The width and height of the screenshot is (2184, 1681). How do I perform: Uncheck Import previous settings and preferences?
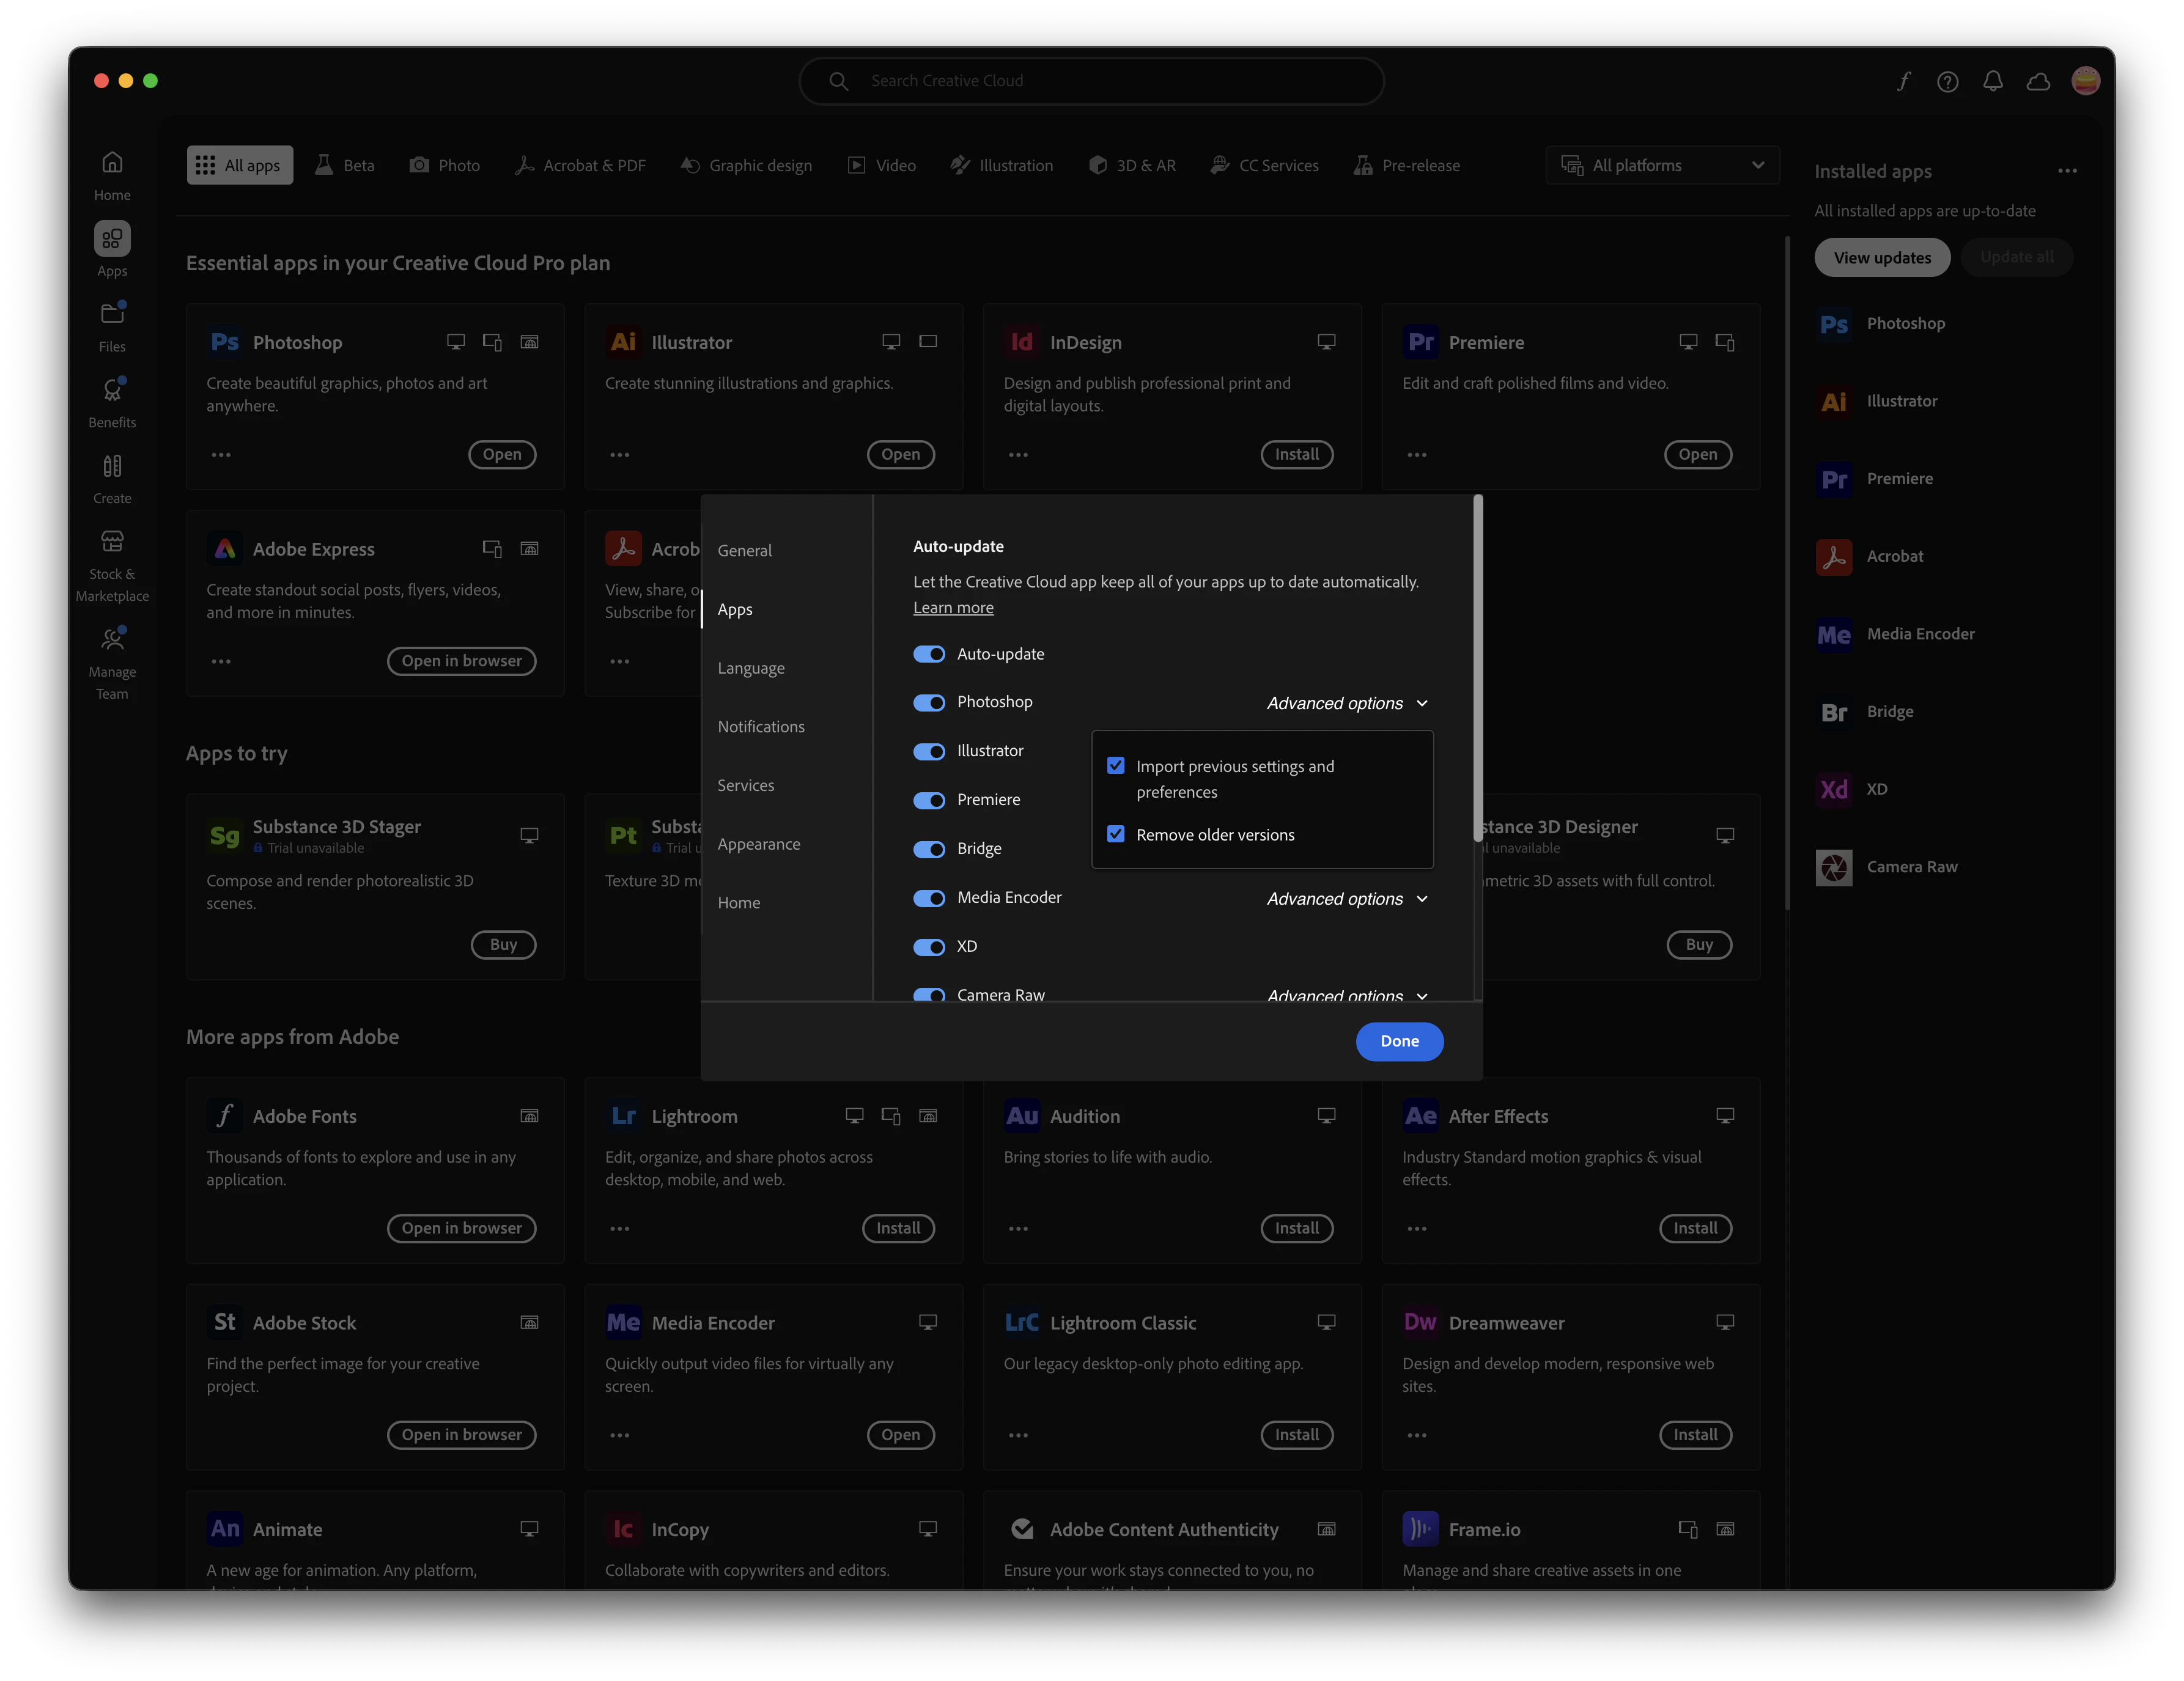pos(1116,766)
